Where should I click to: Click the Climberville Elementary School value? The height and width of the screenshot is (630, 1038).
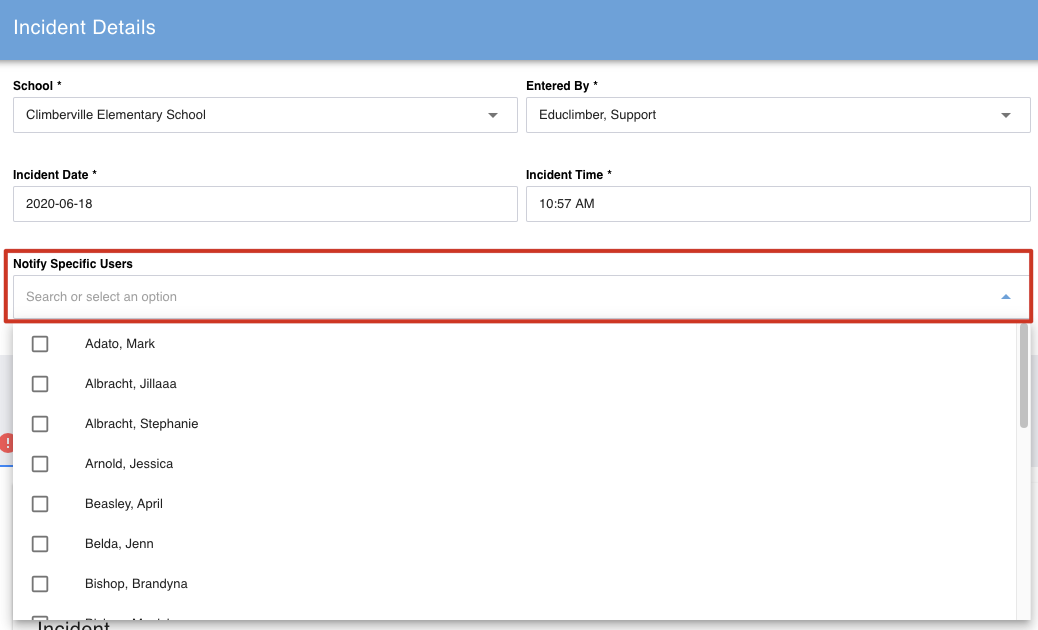(x=116, y=115)
